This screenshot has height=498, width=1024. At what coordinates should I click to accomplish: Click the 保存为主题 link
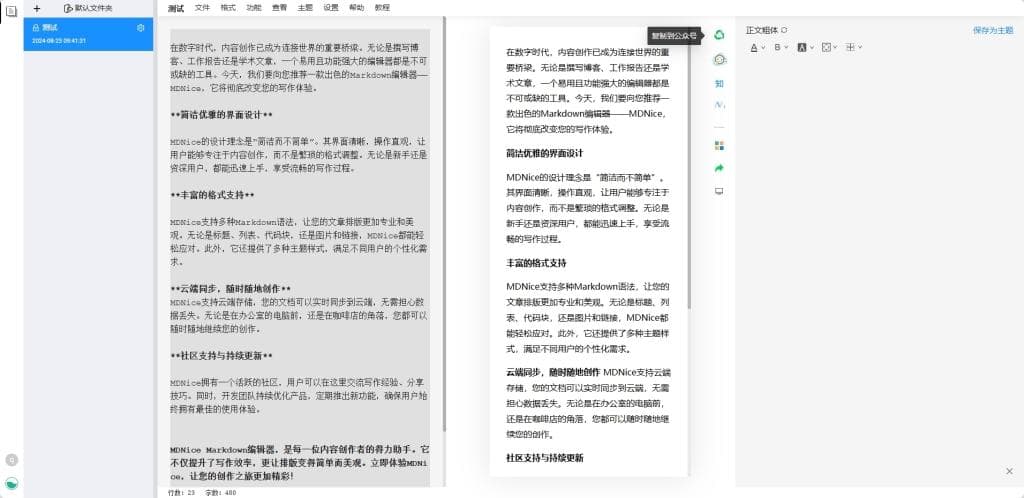coord(993,30)
